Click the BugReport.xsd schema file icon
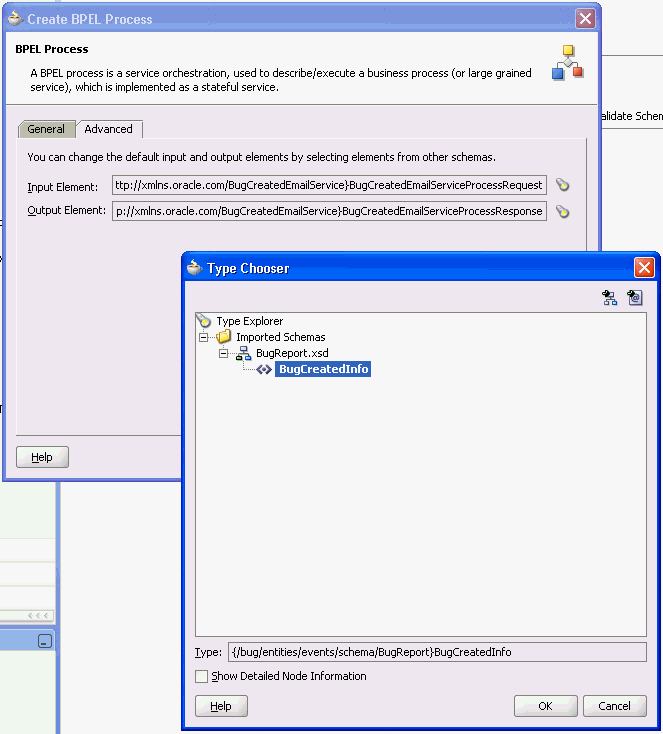This screenshot has height=734, width=663. (243, 353)
